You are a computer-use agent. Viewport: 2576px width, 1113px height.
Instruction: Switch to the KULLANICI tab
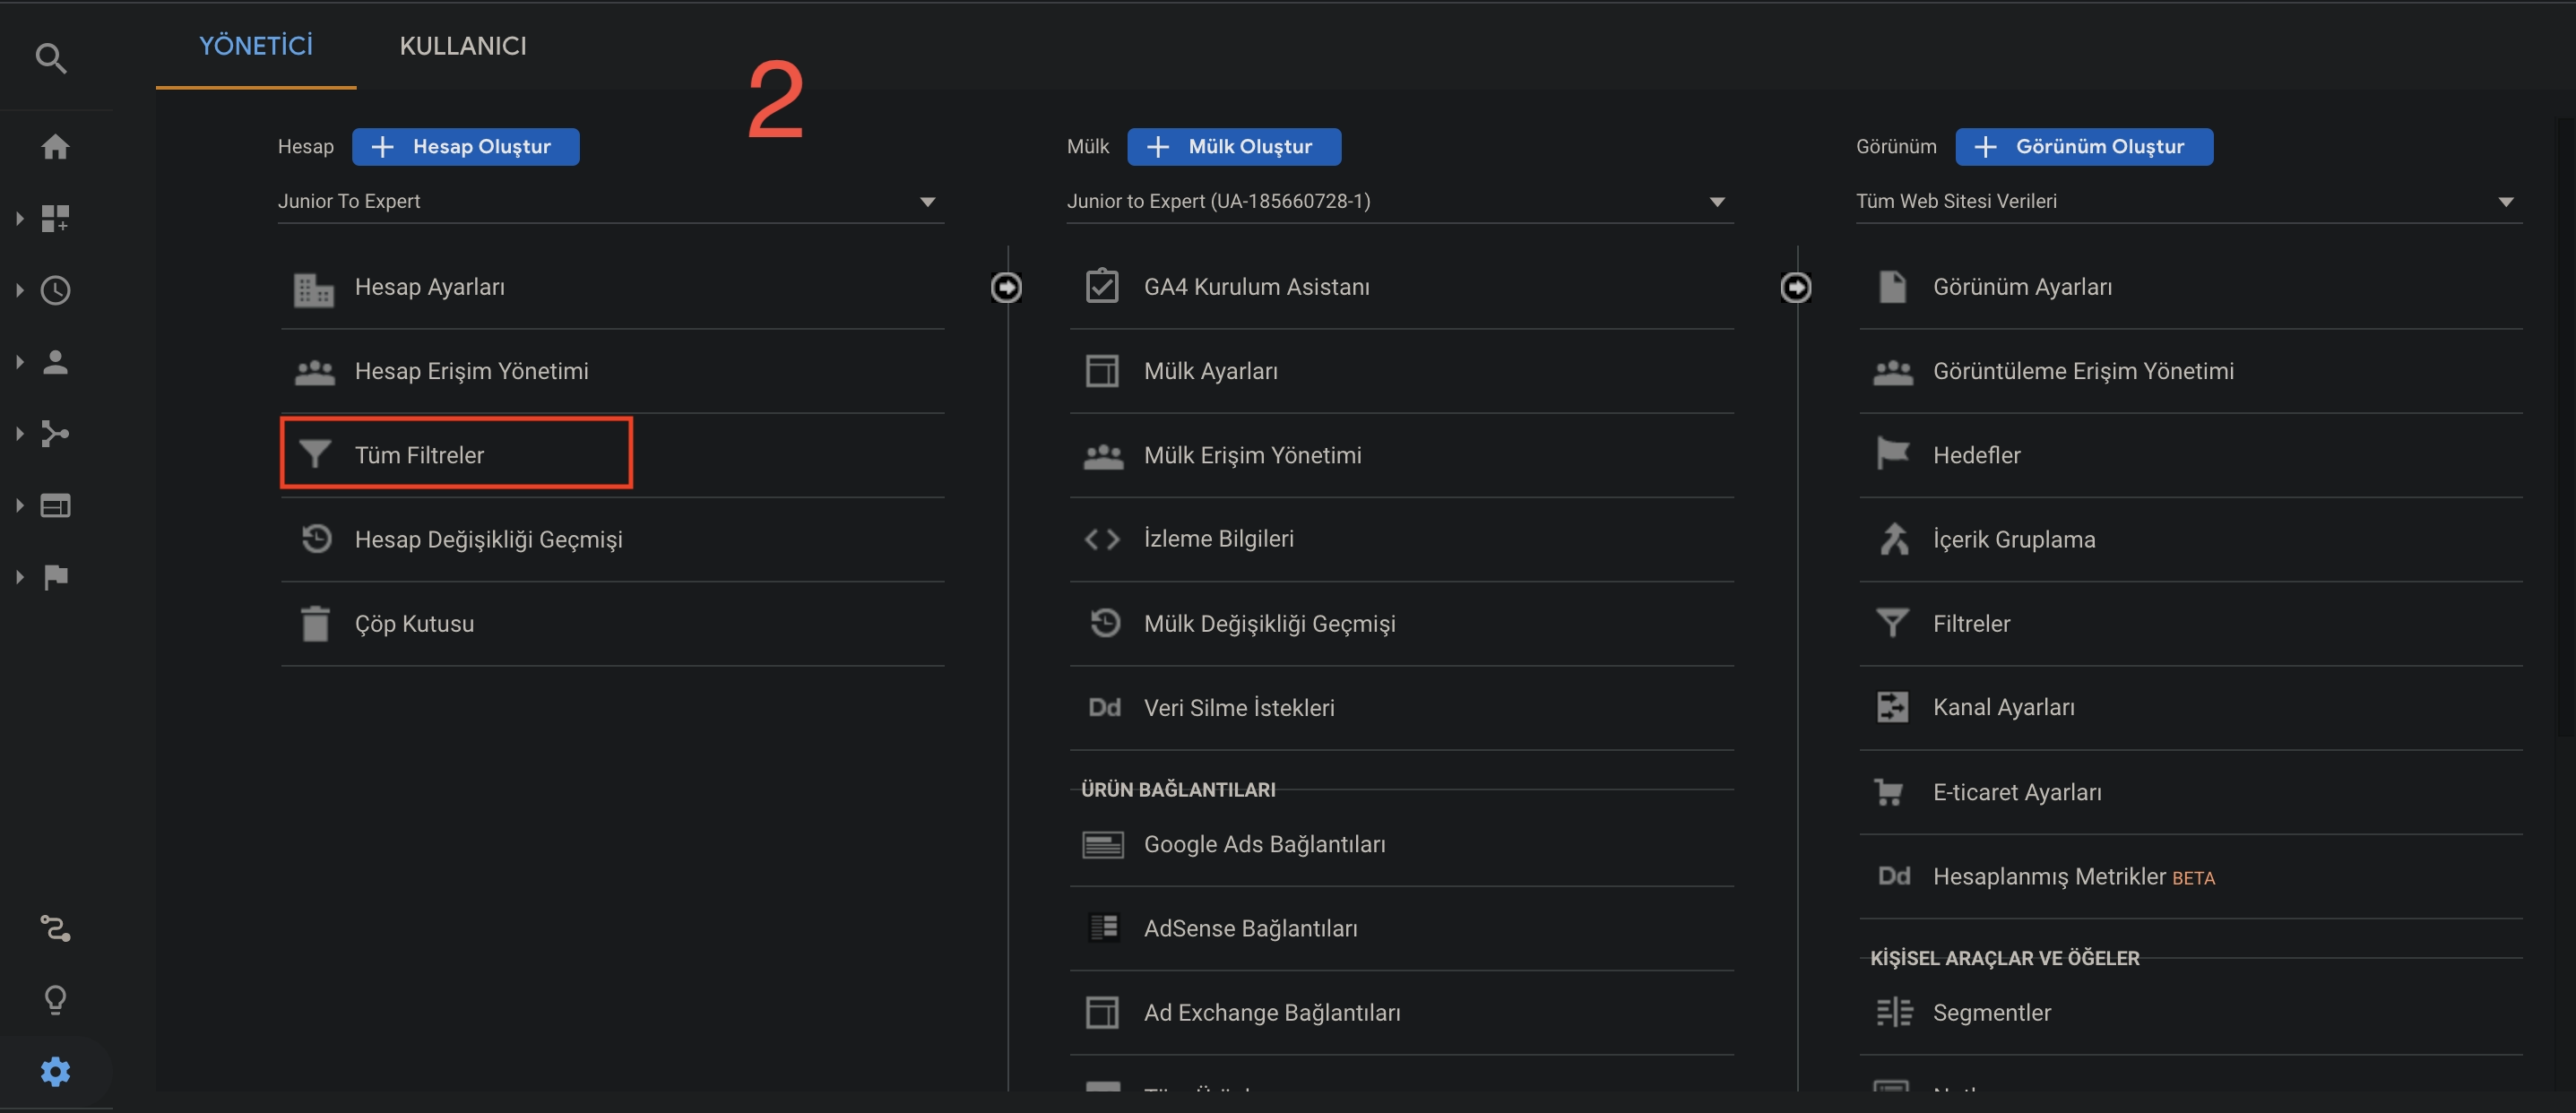[463, 45]
